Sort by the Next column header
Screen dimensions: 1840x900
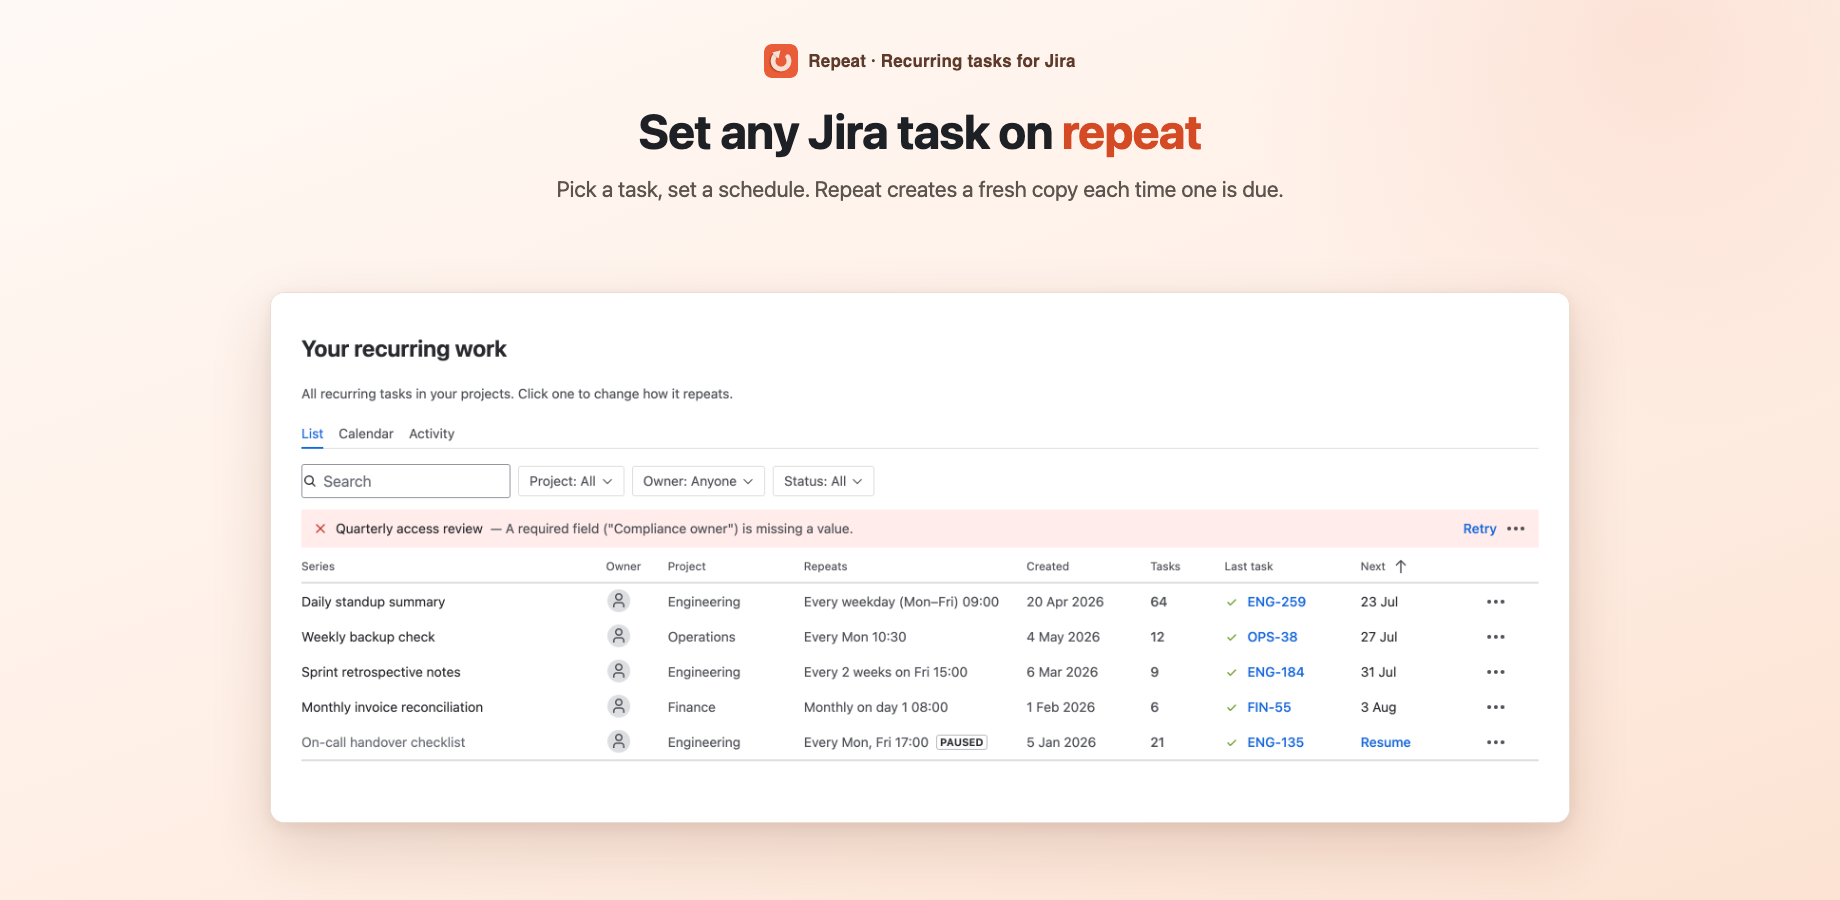[1373, 566]
